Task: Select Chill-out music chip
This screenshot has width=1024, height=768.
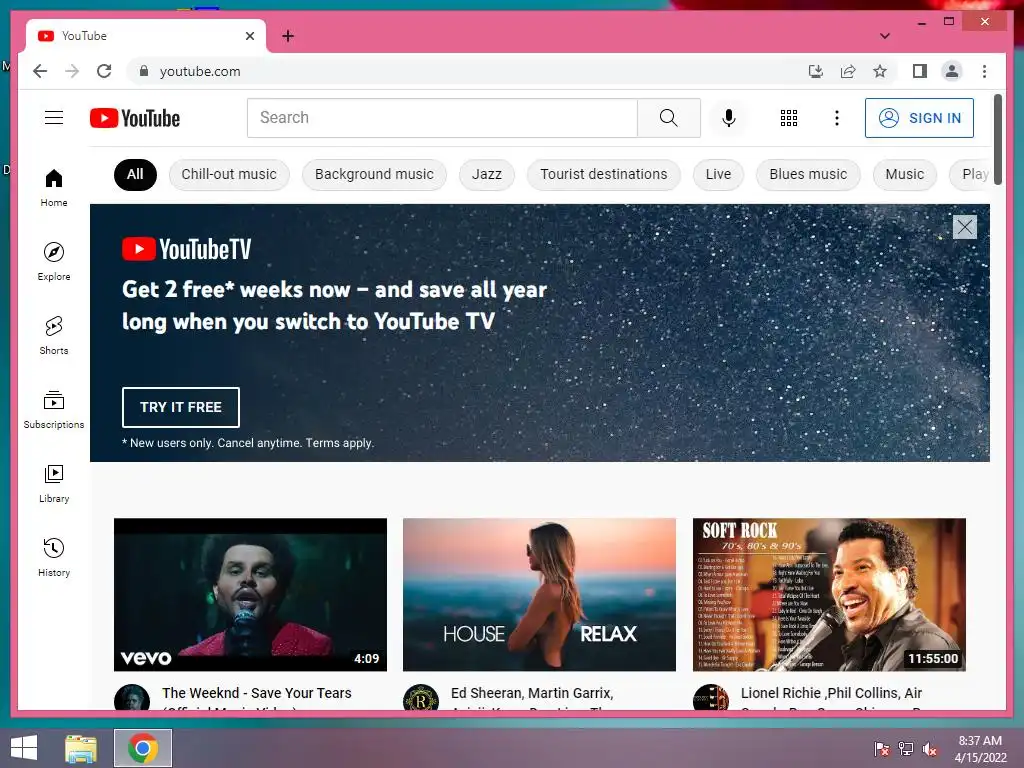Action: [229, 174]
